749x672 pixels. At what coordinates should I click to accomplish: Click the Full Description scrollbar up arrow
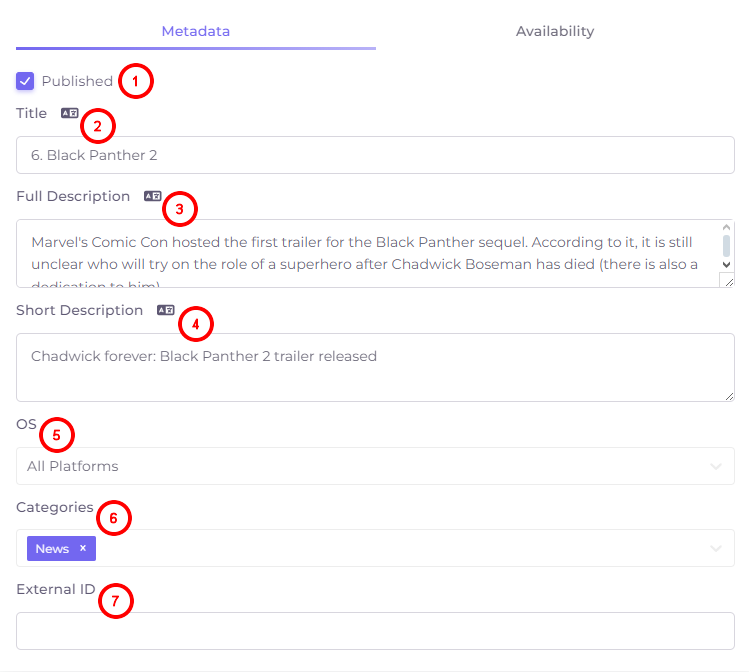tap(726, 227)
